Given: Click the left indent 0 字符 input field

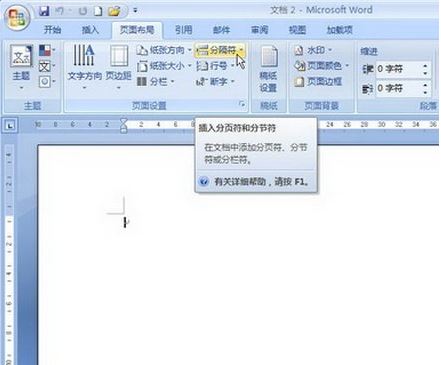Looking at the screenshot, I should [398, 69].
